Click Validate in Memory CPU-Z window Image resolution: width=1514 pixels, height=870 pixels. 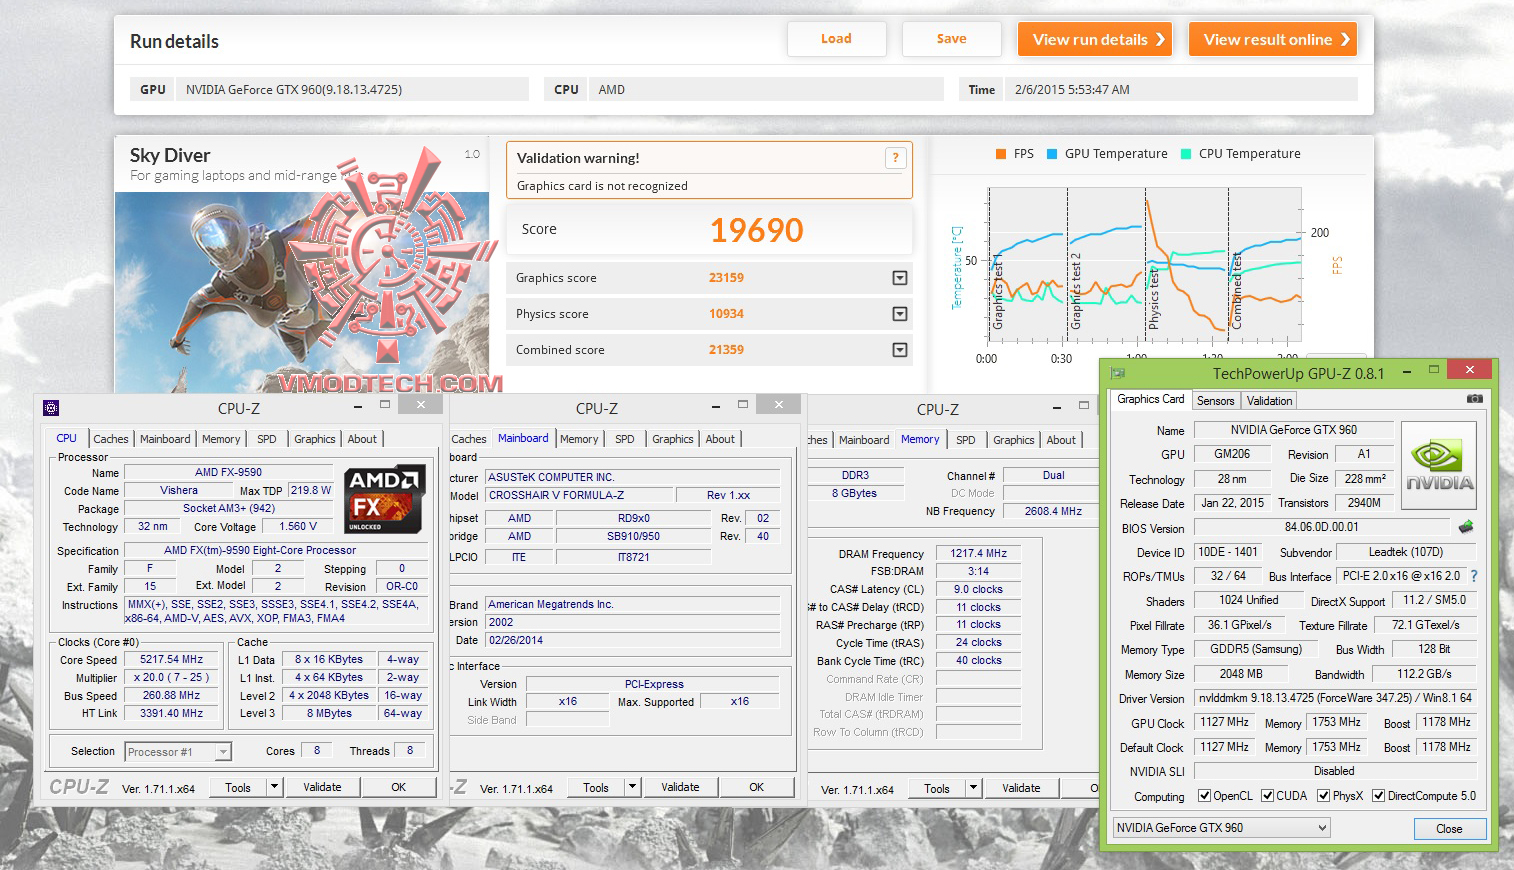(x=1021, y=788)
